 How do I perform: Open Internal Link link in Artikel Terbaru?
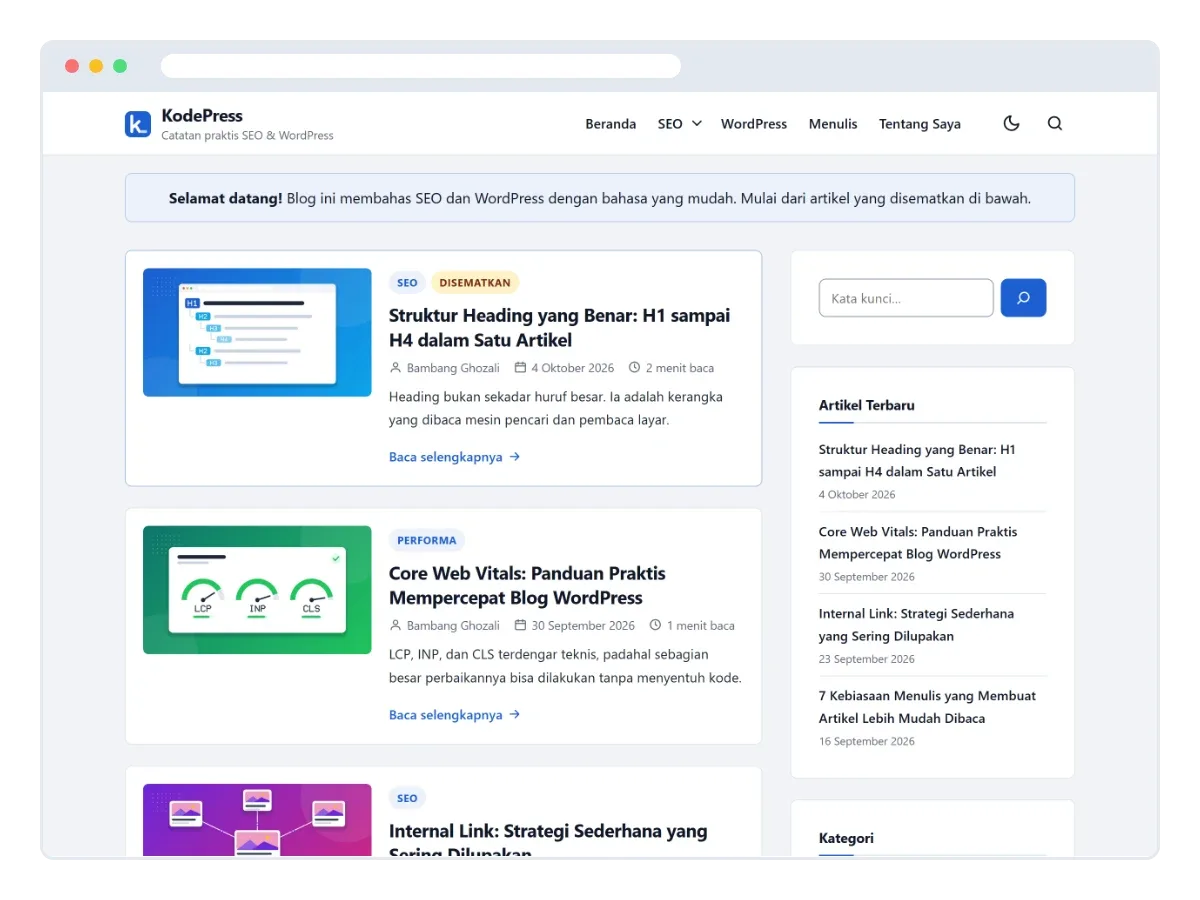click(916, 625)
